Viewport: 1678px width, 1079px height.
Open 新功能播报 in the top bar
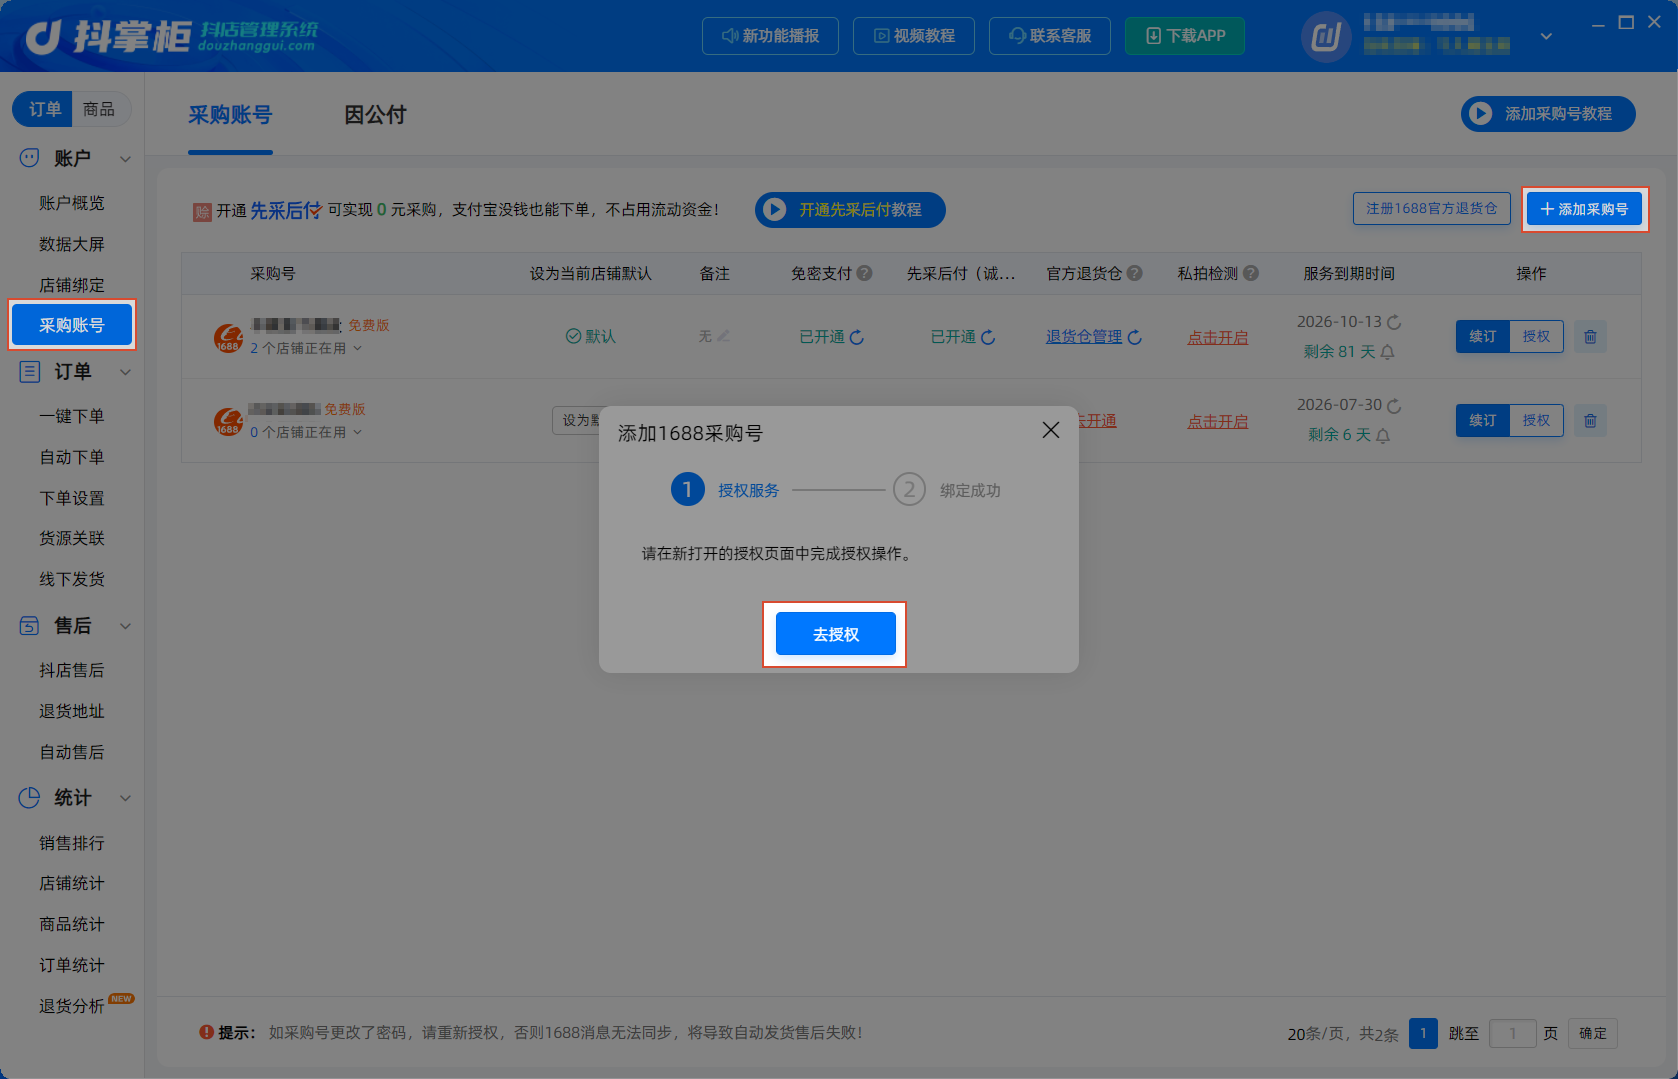click(x=770, y=36)
